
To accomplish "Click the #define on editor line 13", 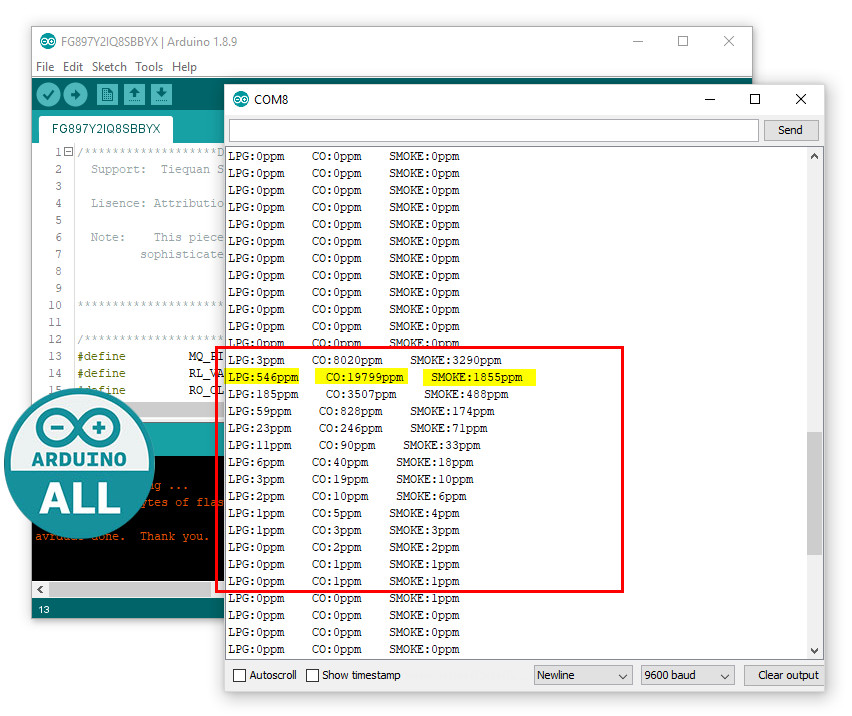I will pos(102,356).
